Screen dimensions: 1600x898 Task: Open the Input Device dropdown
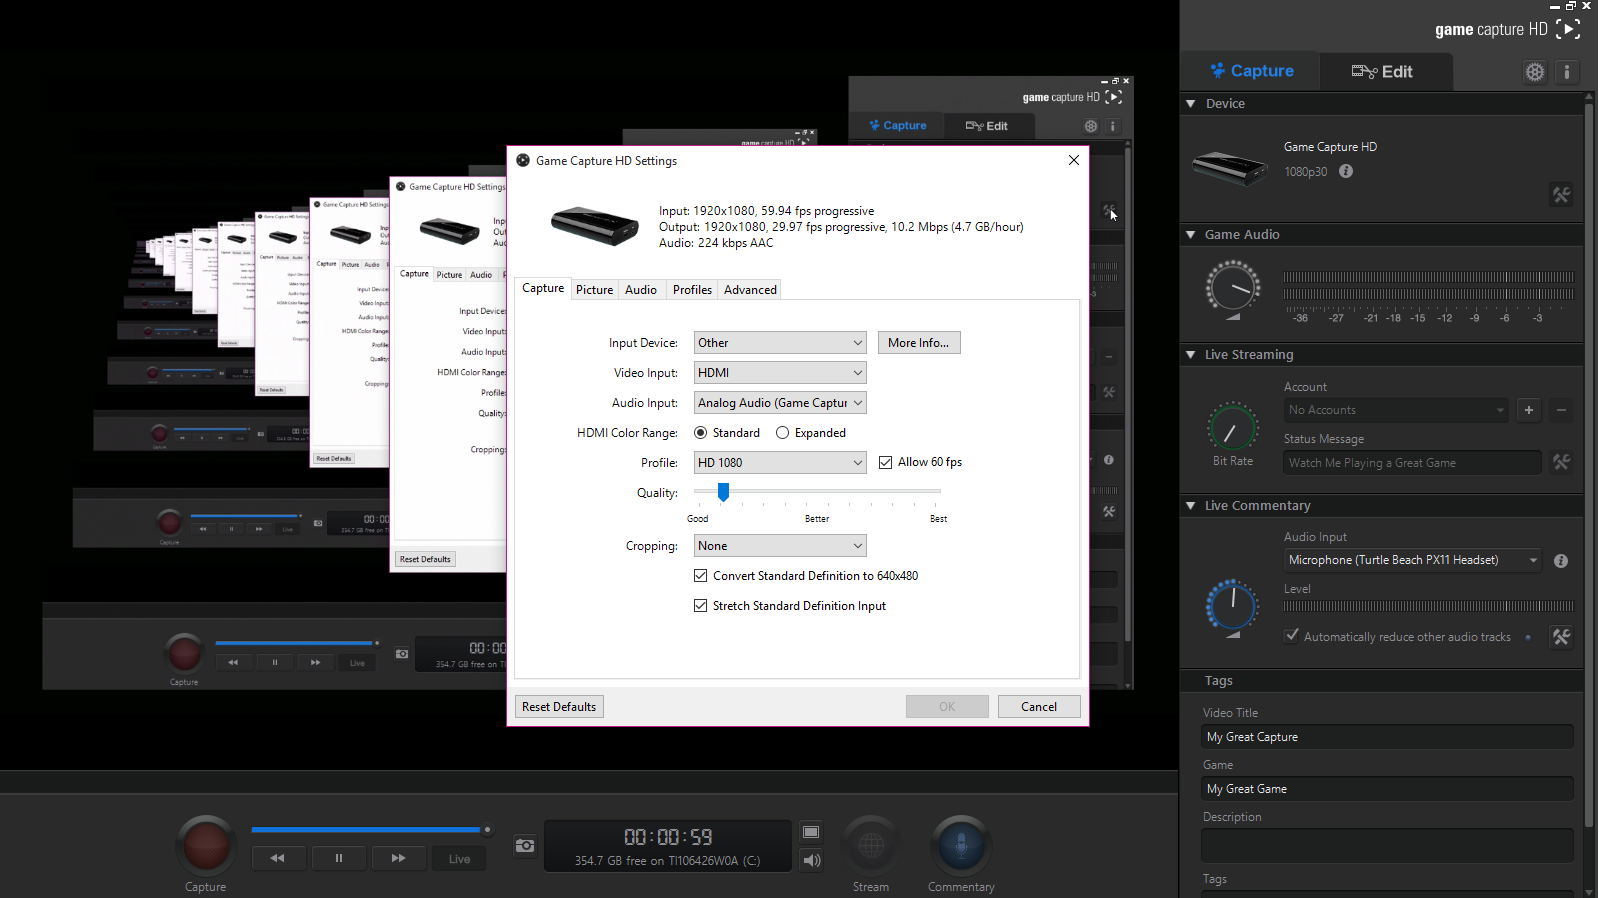pyautogui.click(x=779, y=343)
